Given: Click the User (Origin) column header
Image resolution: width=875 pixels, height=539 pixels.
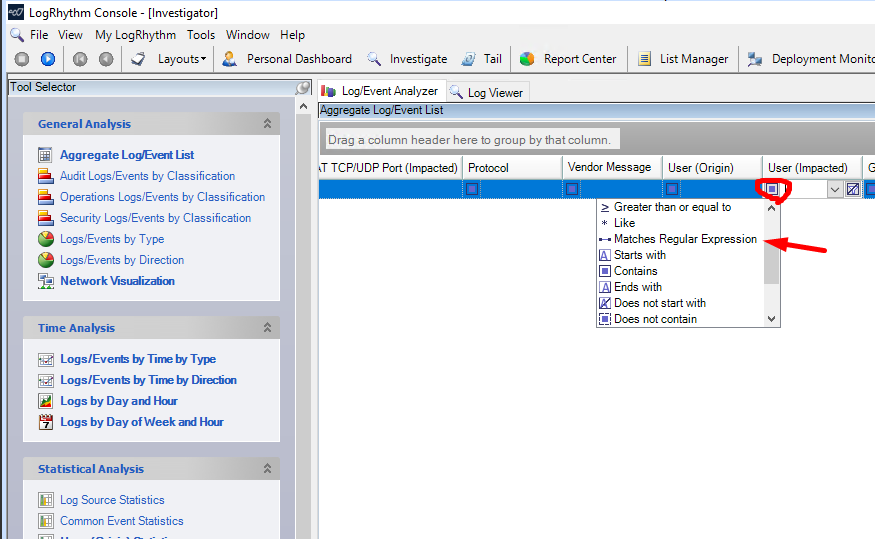Looking at the screenshot, I should pos(712,167).
